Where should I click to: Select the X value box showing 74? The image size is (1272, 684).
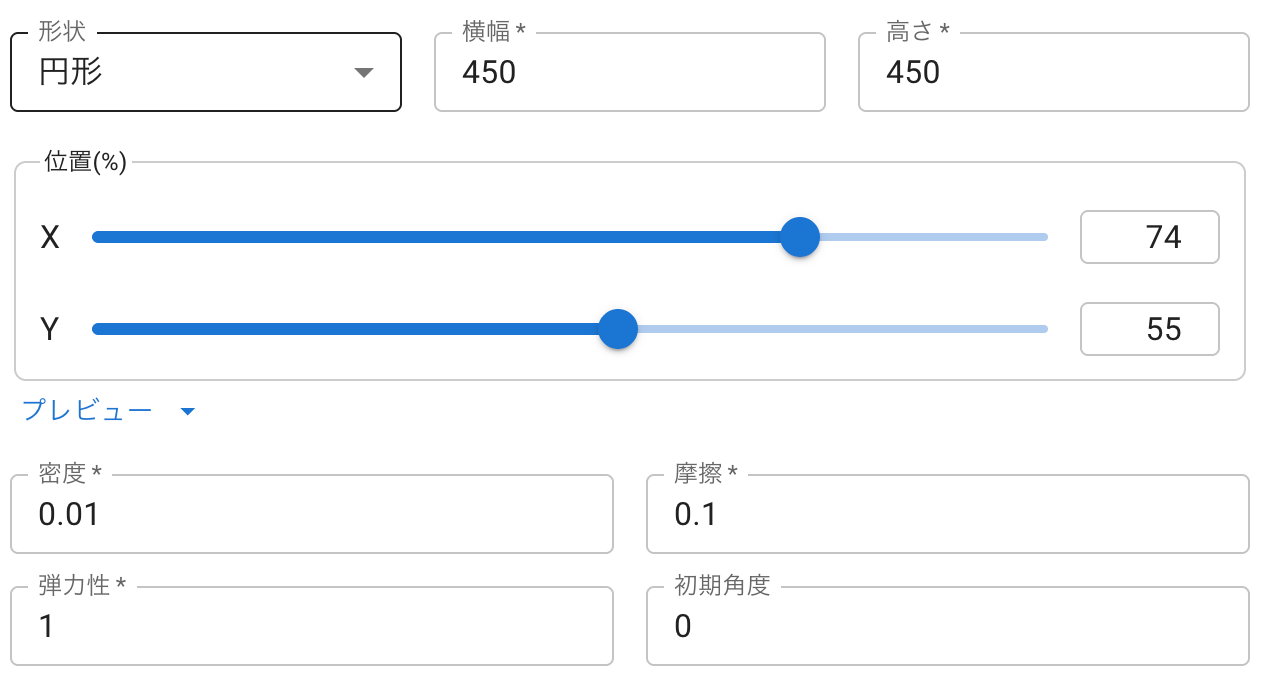[1150, 237]
